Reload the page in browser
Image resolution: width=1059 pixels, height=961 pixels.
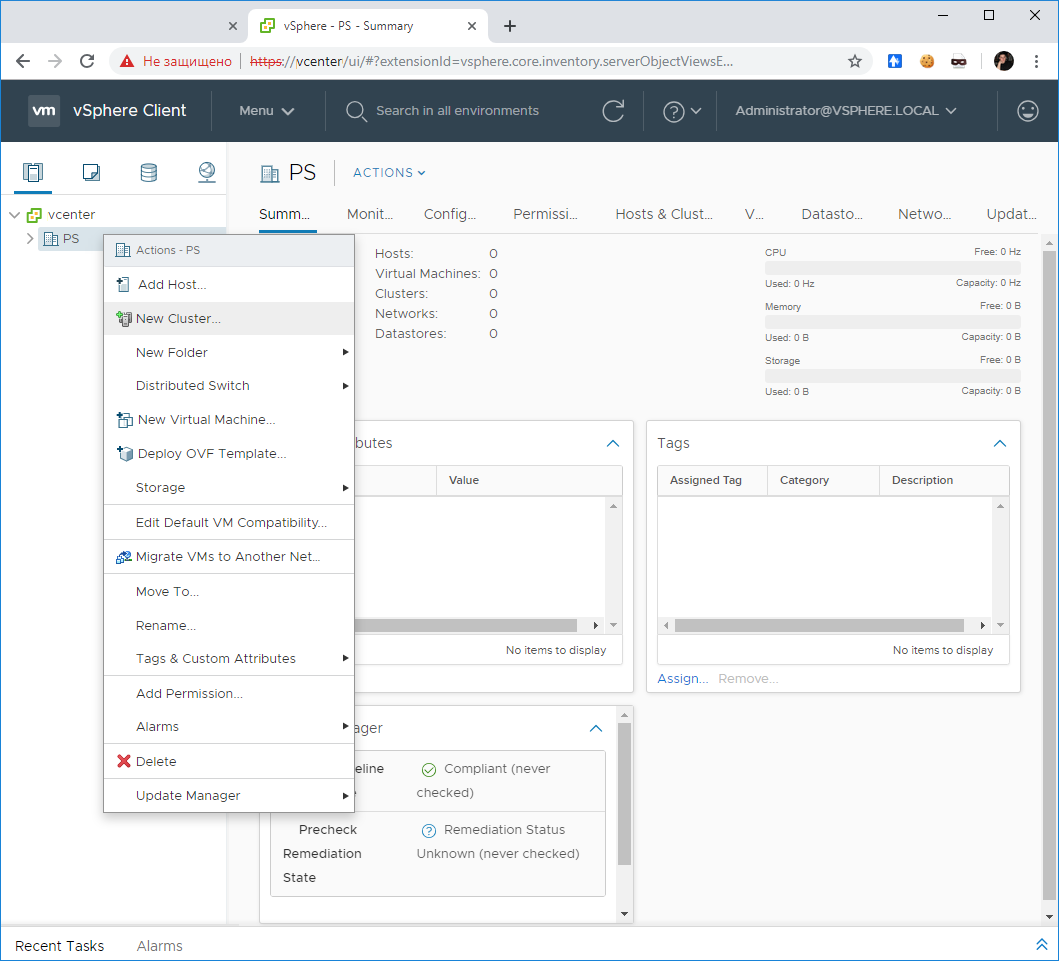(x=87, y=61)
